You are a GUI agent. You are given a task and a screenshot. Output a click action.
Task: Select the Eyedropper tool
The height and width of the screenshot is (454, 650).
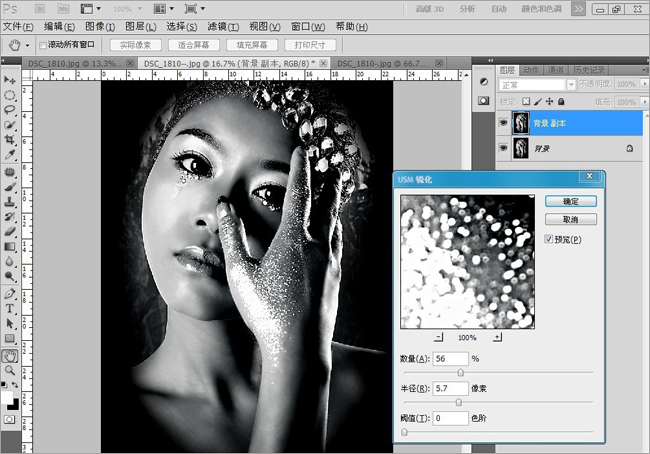coord(10,155)
